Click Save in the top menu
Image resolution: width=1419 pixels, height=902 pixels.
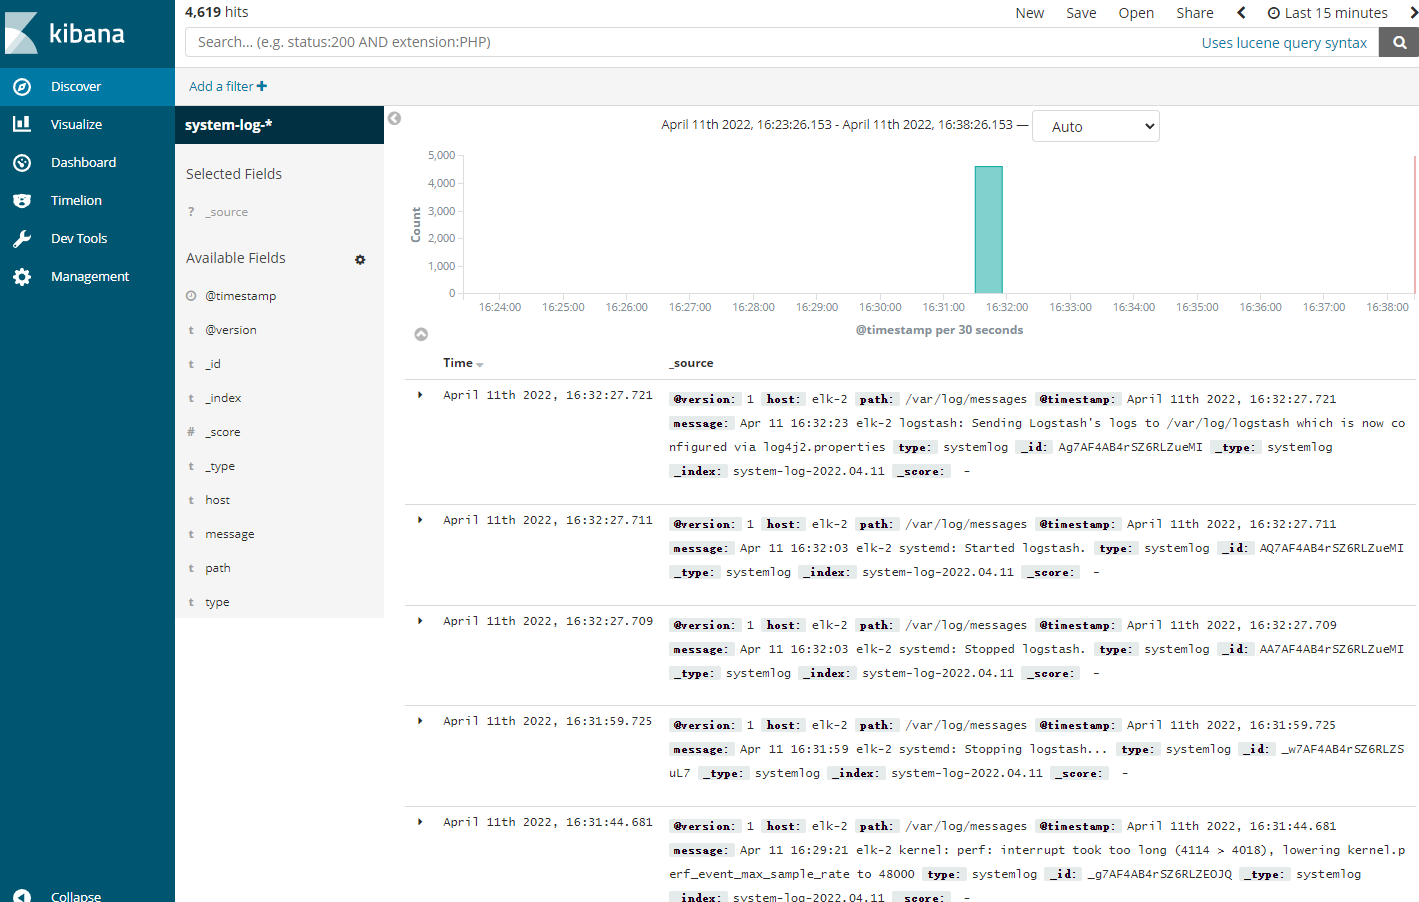(x=1081, y=13)
